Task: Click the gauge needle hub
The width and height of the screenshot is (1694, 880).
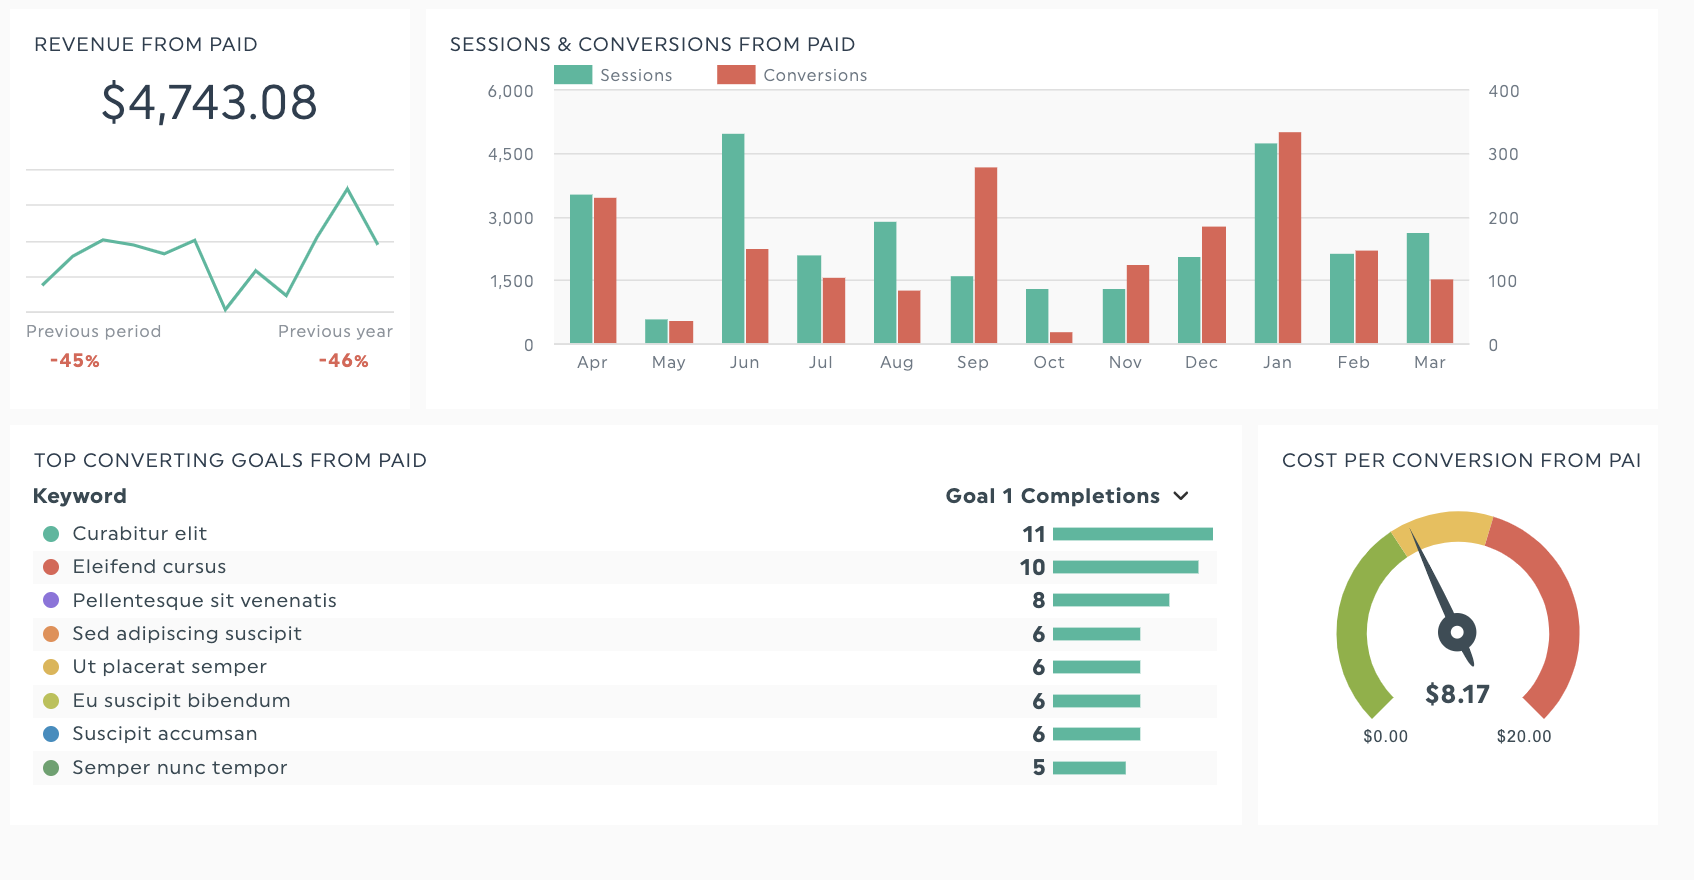Action: (1457, 632)
